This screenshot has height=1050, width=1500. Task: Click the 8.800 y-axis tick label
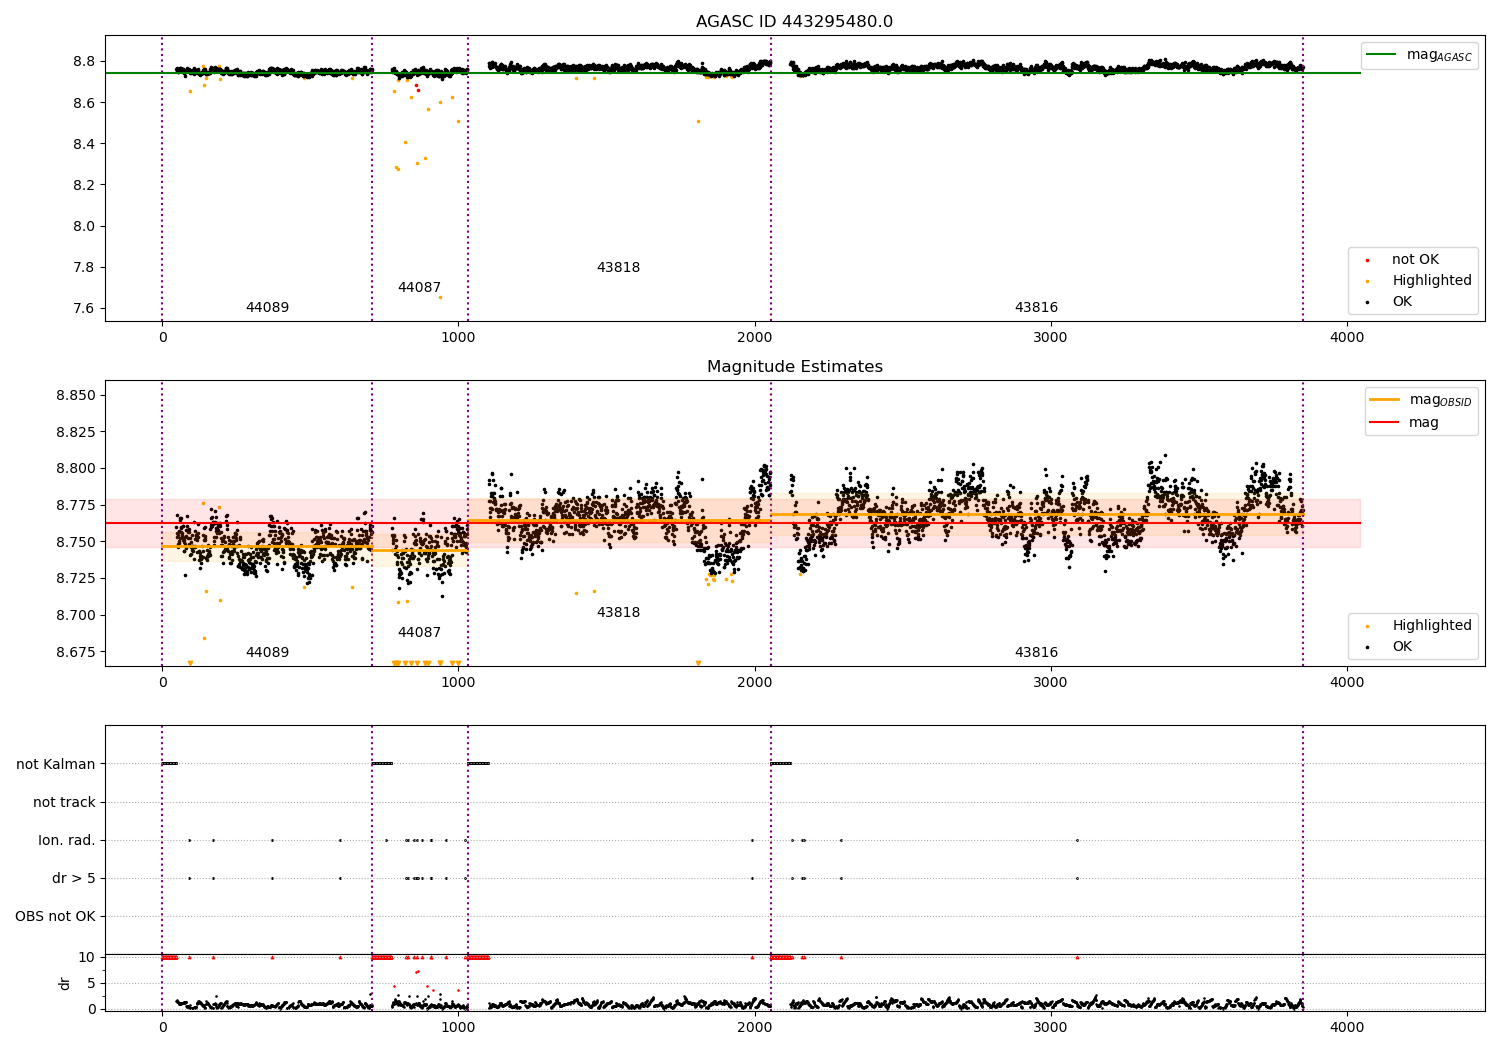click(76, 469)
